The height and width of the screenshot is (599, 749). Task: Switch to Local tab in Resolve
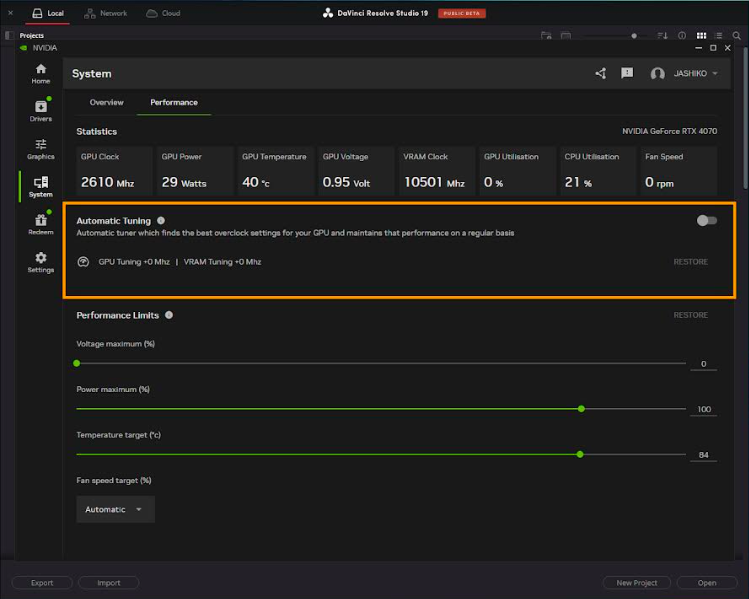coord(48,13)
